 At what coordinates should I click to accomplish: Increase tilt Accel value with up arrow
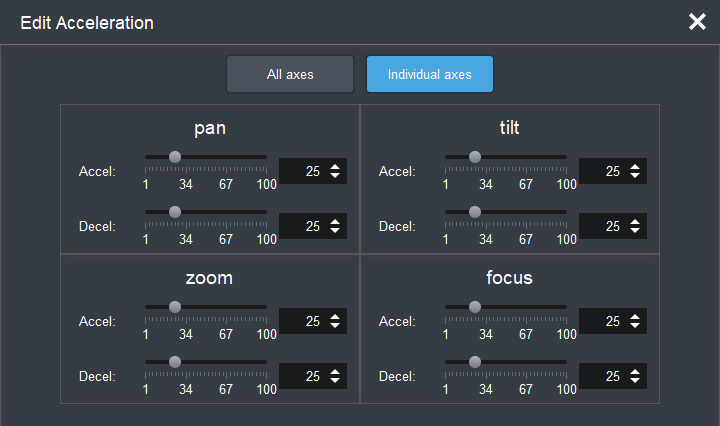click(x=634, y=167)
